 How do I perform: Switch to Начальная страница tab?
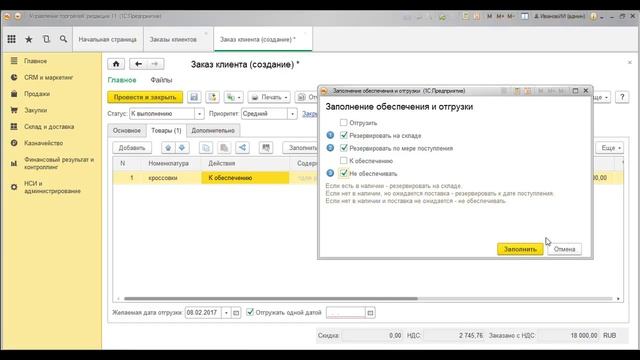coord(108,39)
